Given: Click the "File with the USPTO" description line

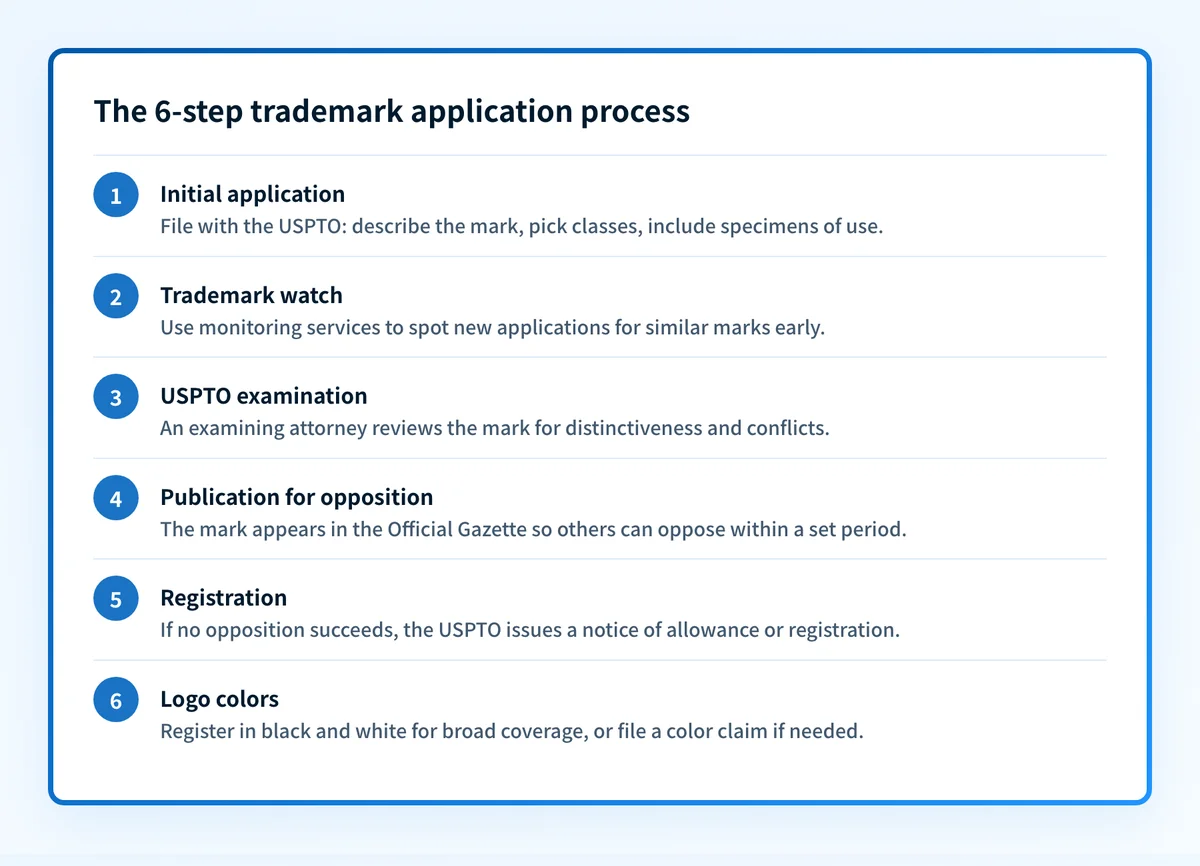Looking at the screenshot, I should click(x=522, y=226).
